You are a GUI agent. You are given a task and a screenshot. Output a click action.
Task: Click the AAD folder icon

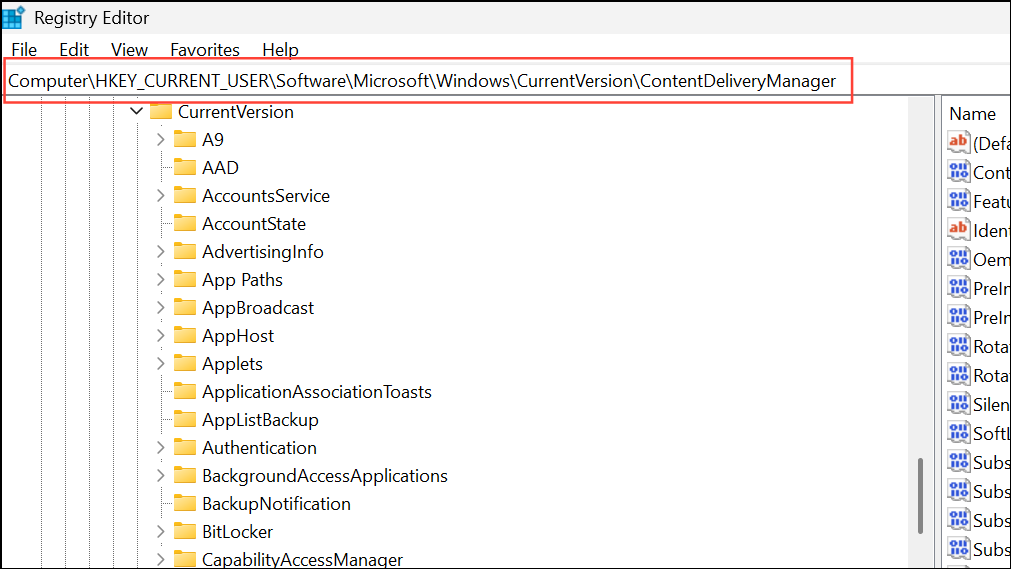tap(185, 168)
